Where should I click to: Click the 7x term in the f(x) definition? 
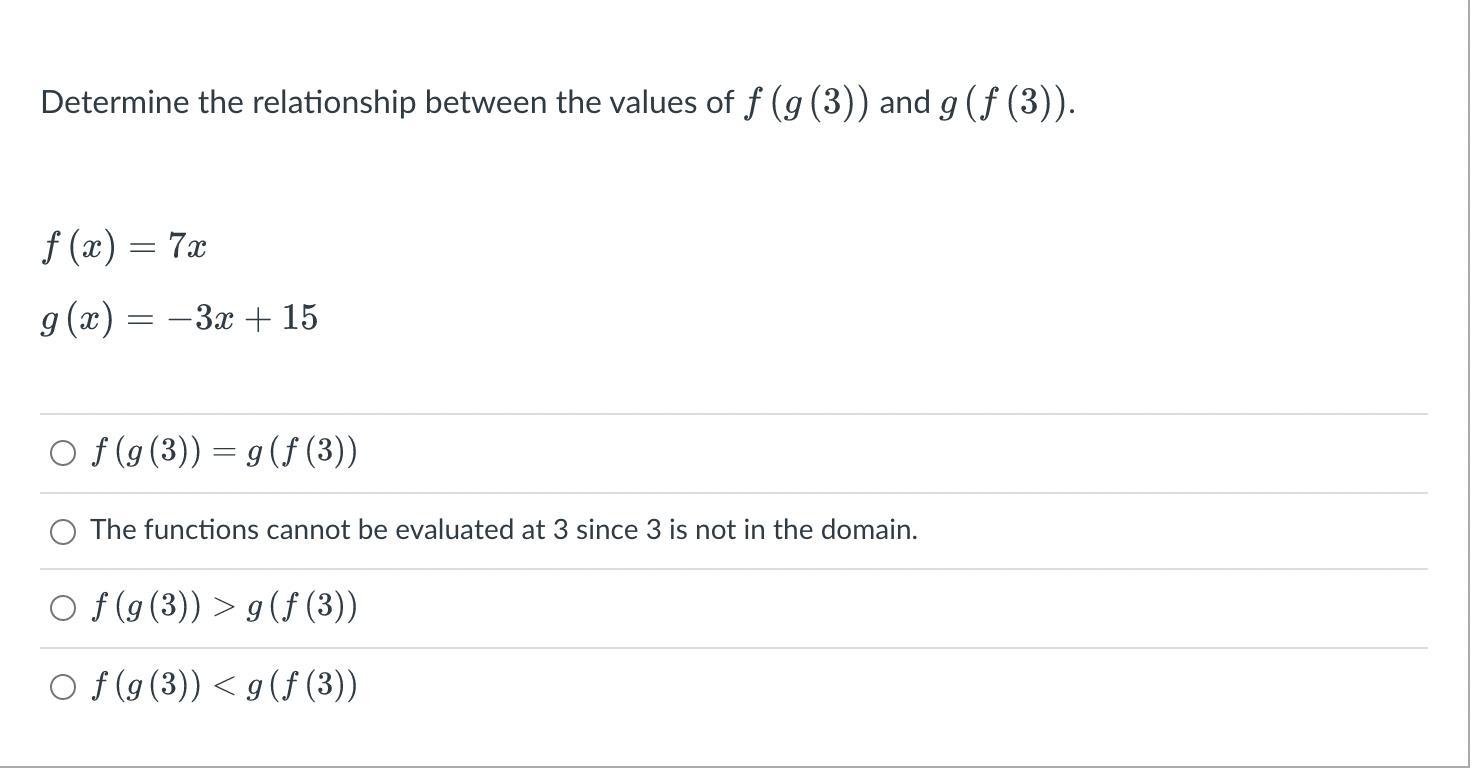(188, 246)
